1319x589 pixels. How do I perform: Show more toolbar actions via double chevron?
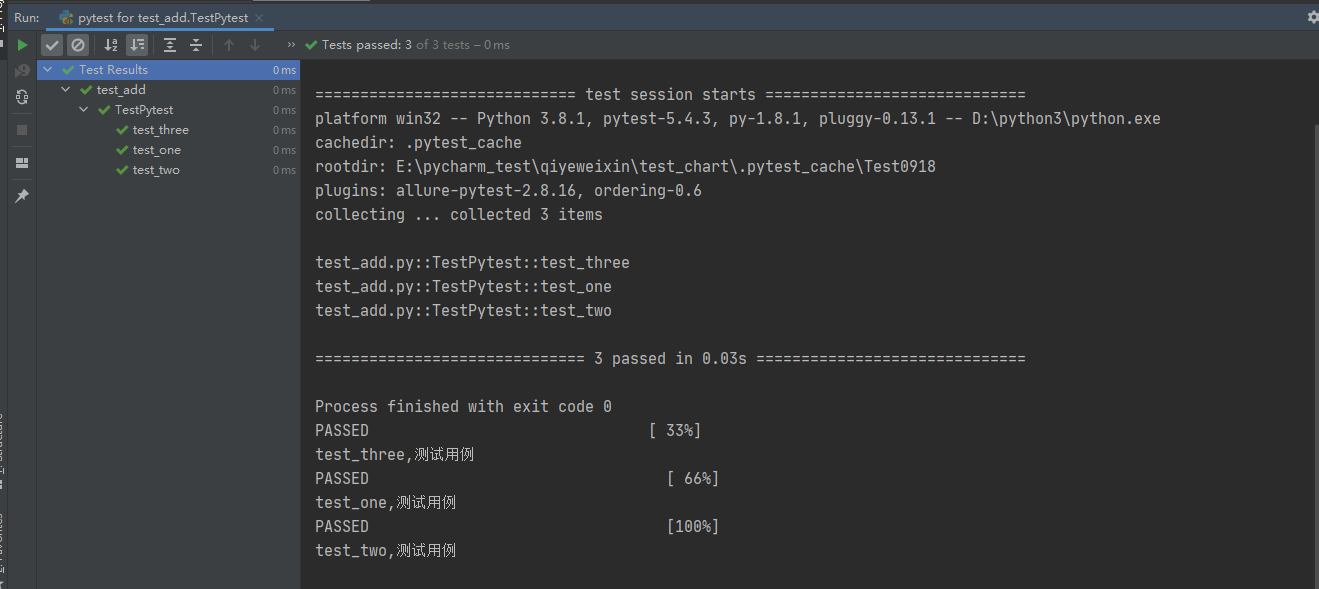point(291,45)
